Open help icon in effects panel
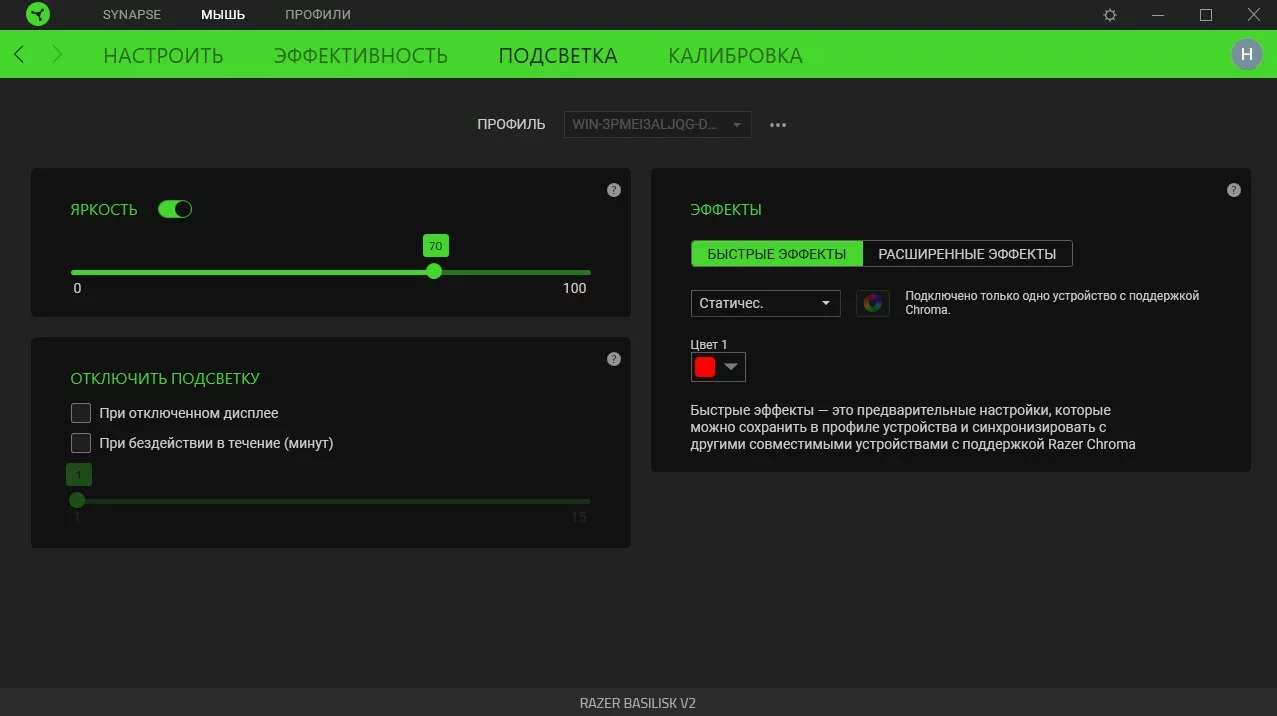1277x716 pixels. 1234,190
